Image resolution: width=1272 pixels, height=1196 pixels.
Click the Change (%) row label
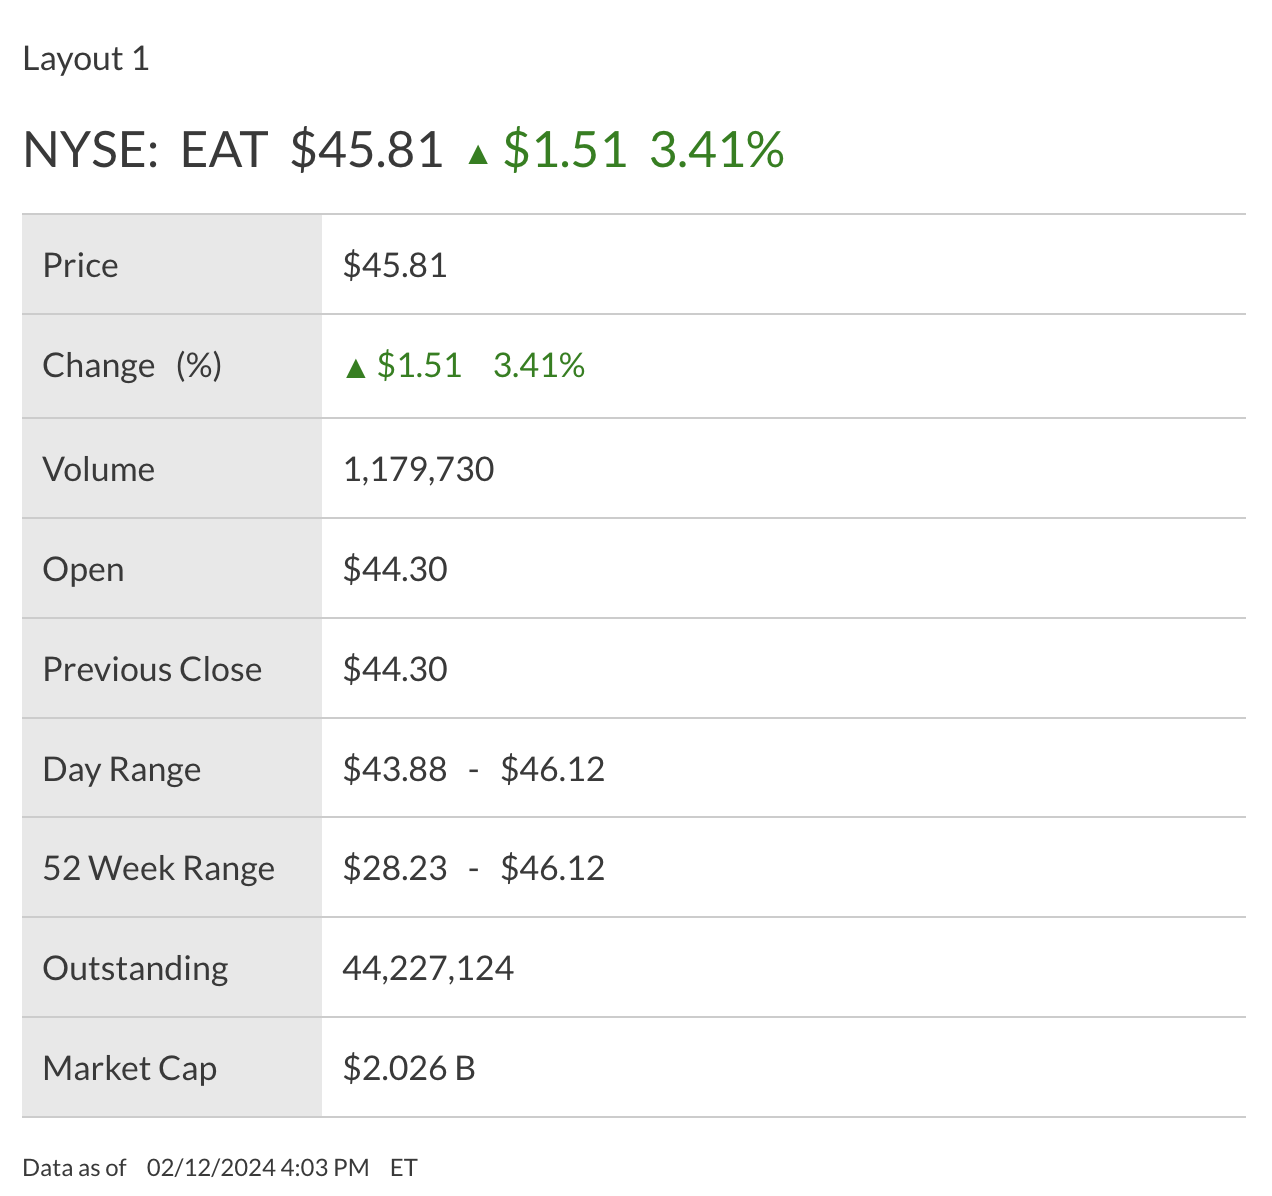click(132, 365)
